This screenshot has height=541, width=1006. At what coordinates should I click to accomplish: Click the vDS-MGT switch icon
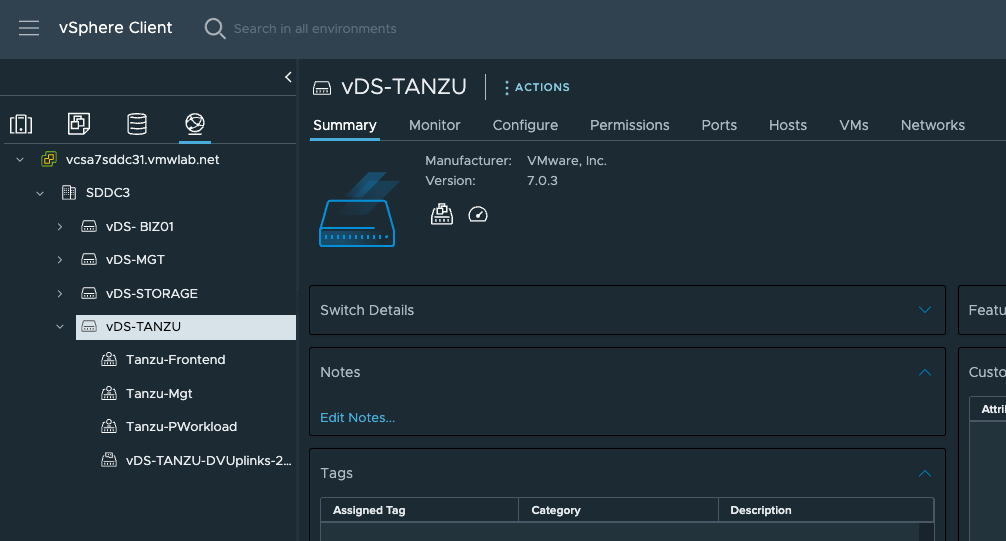89,259
